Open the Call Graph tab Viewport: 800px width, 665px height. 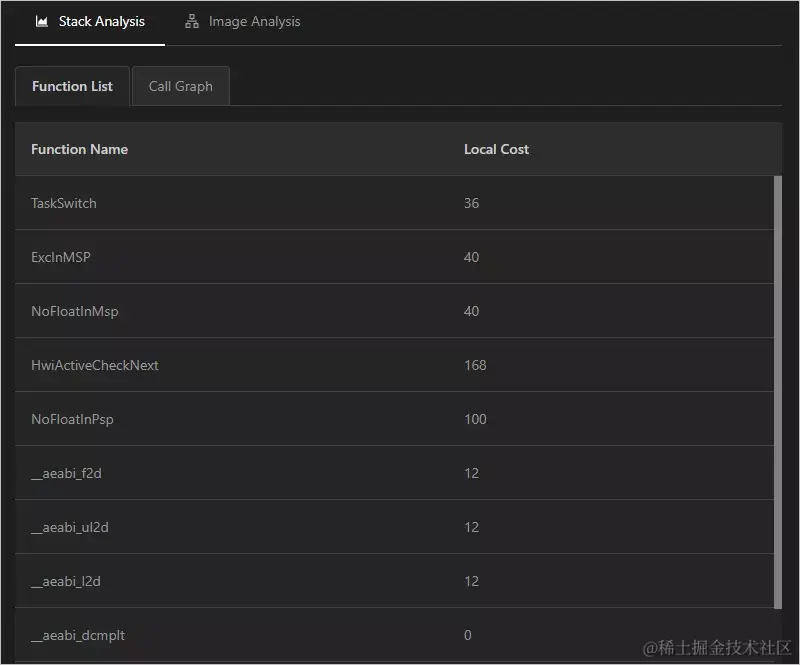(181, 86)
